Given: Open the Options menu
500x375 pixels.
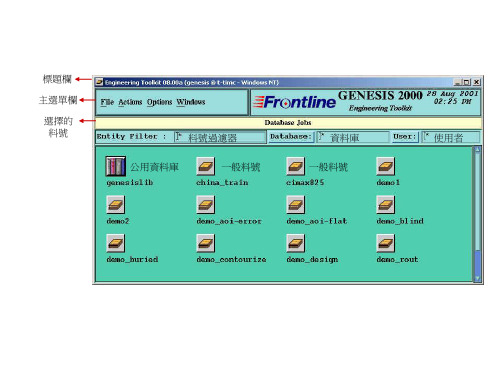Looking at the screenshot, I should (x=160, y=102).
